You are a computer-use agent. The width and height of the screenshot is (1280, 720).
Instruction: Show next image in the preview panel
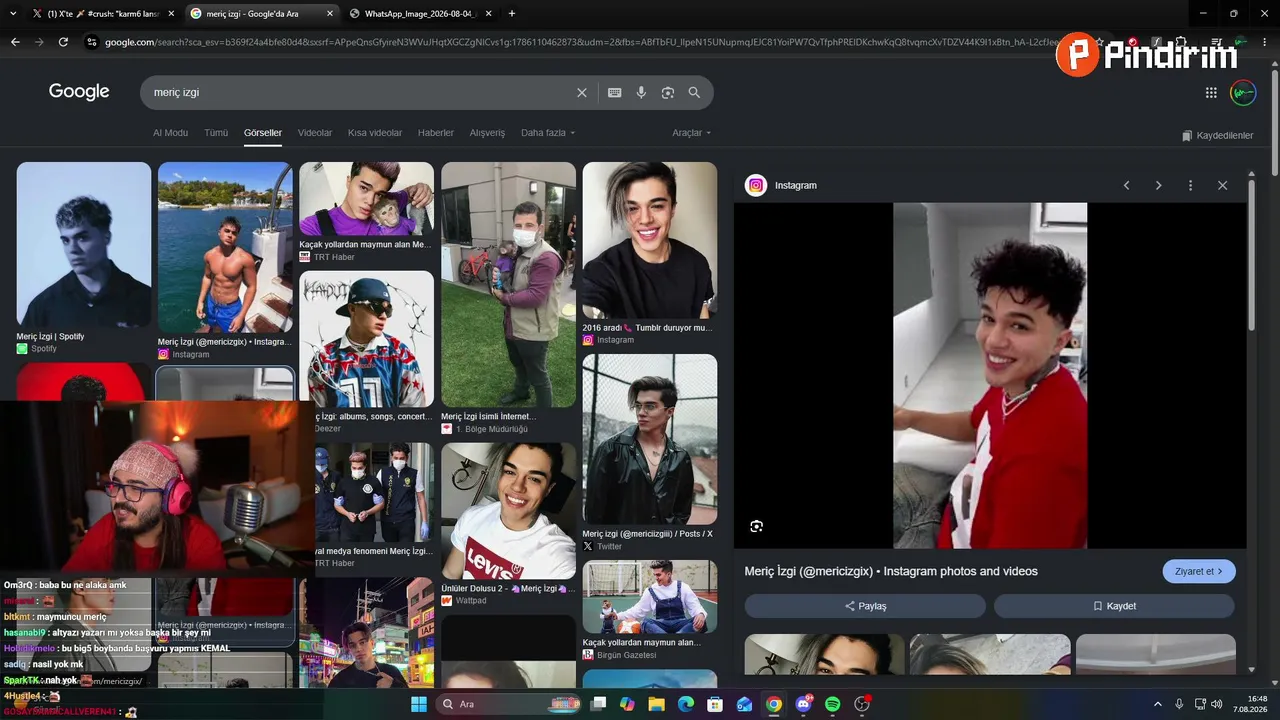[x=1158, y=185]
